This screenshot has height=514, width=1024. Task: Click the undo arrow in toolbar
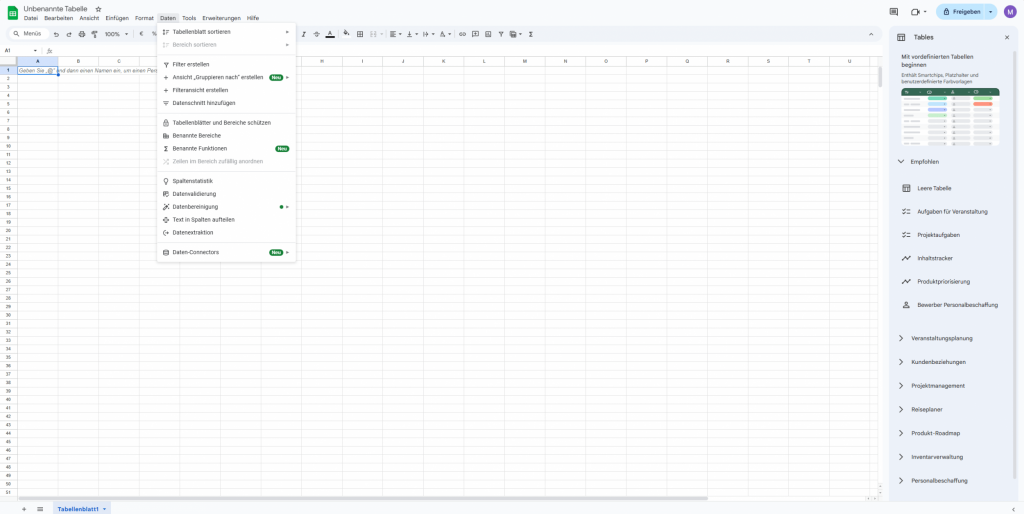click(x=56, y=34)
